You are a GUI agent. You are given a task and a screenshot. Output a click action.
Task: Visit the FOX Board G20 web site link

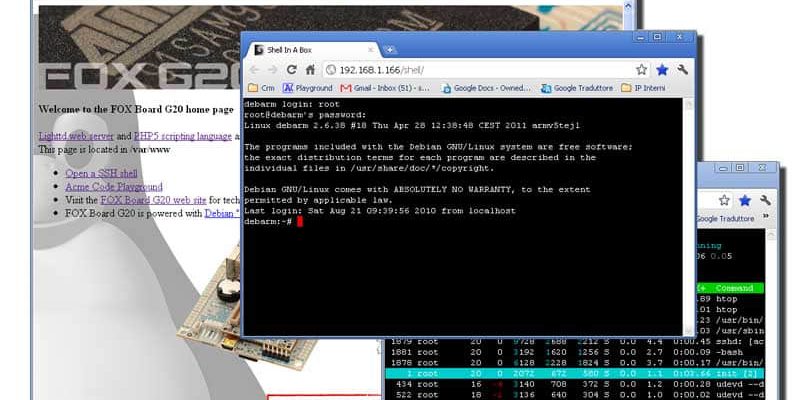(x=153, y=200)
